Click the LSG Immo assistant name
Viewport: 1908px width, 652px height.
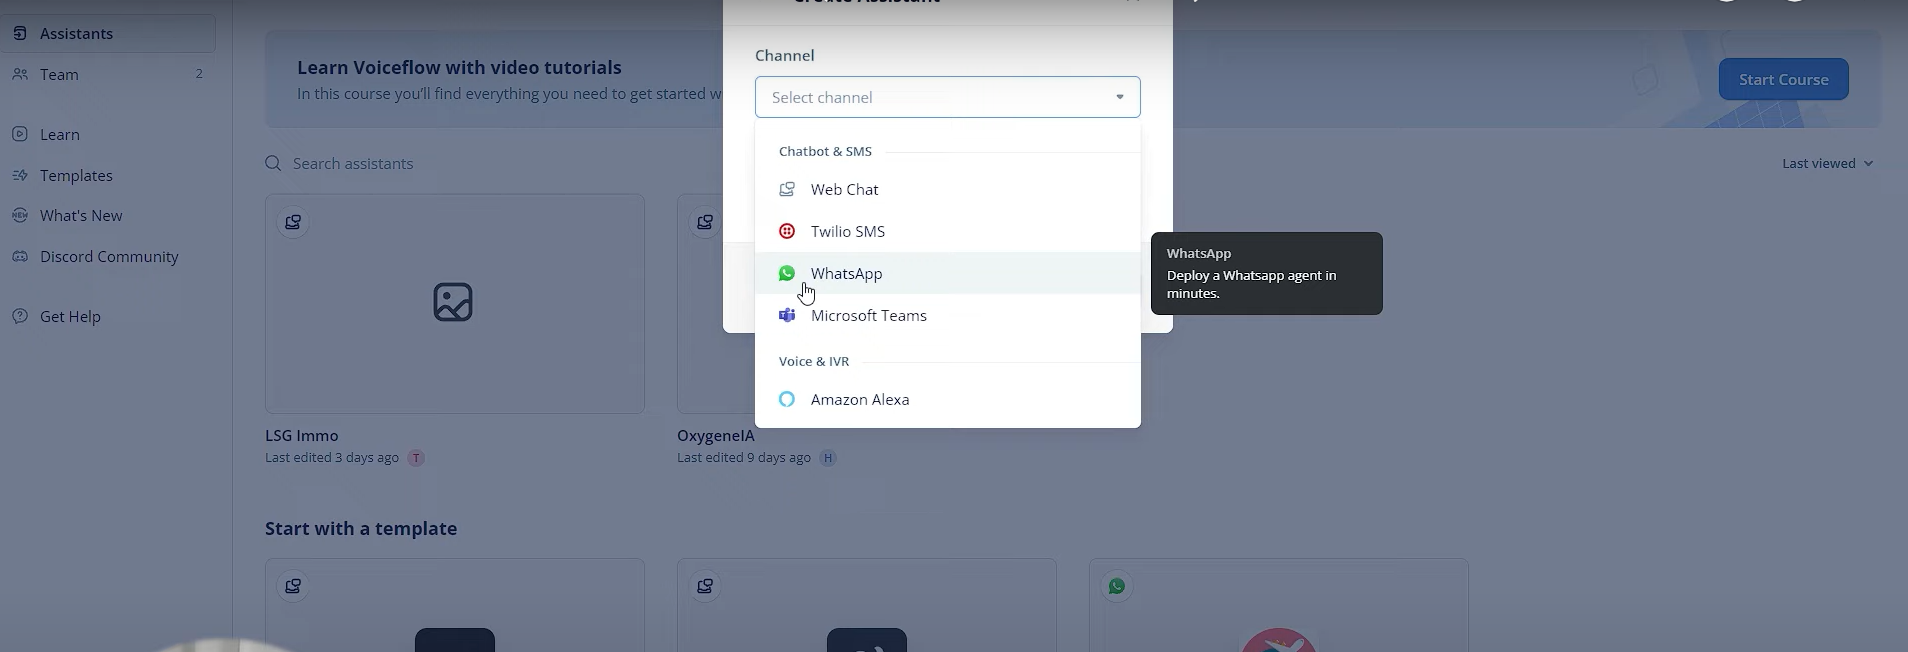tap(302, 436)
